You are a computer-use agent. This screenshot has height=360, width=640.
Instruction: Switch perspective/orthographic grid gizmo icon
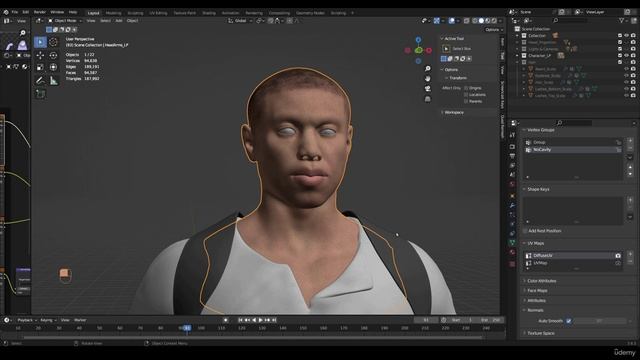[427, 99]
